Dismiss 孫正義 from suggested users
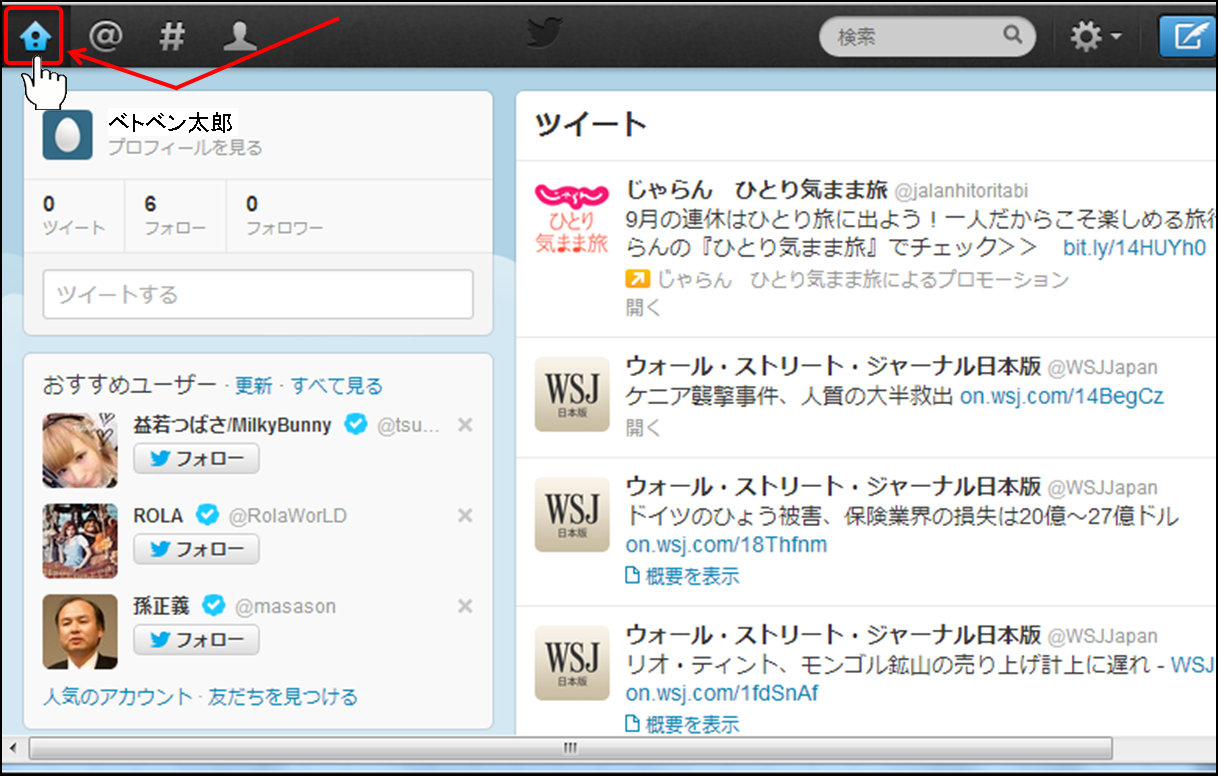 464,606
